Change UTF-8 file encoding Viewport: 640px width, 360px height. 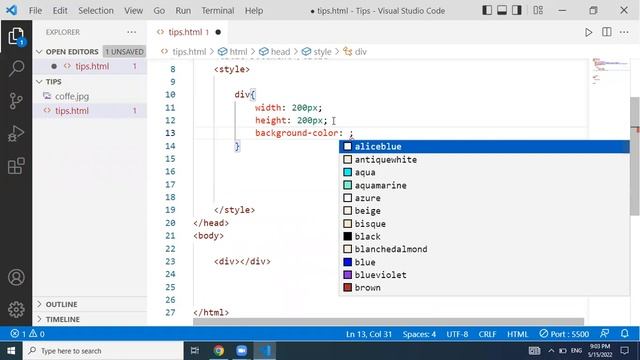(457, 334)
